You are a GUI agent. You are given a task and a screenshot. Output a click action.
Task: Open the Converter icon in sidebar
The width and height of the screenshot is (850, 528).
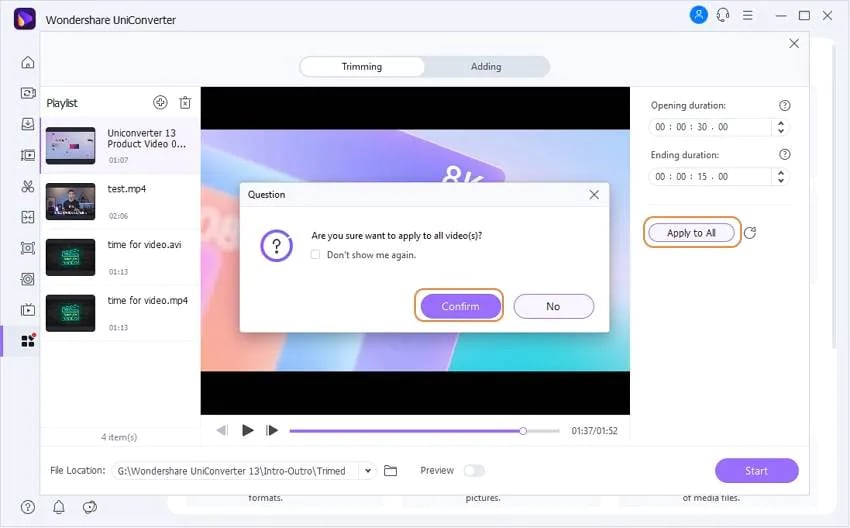coord(28,93)
